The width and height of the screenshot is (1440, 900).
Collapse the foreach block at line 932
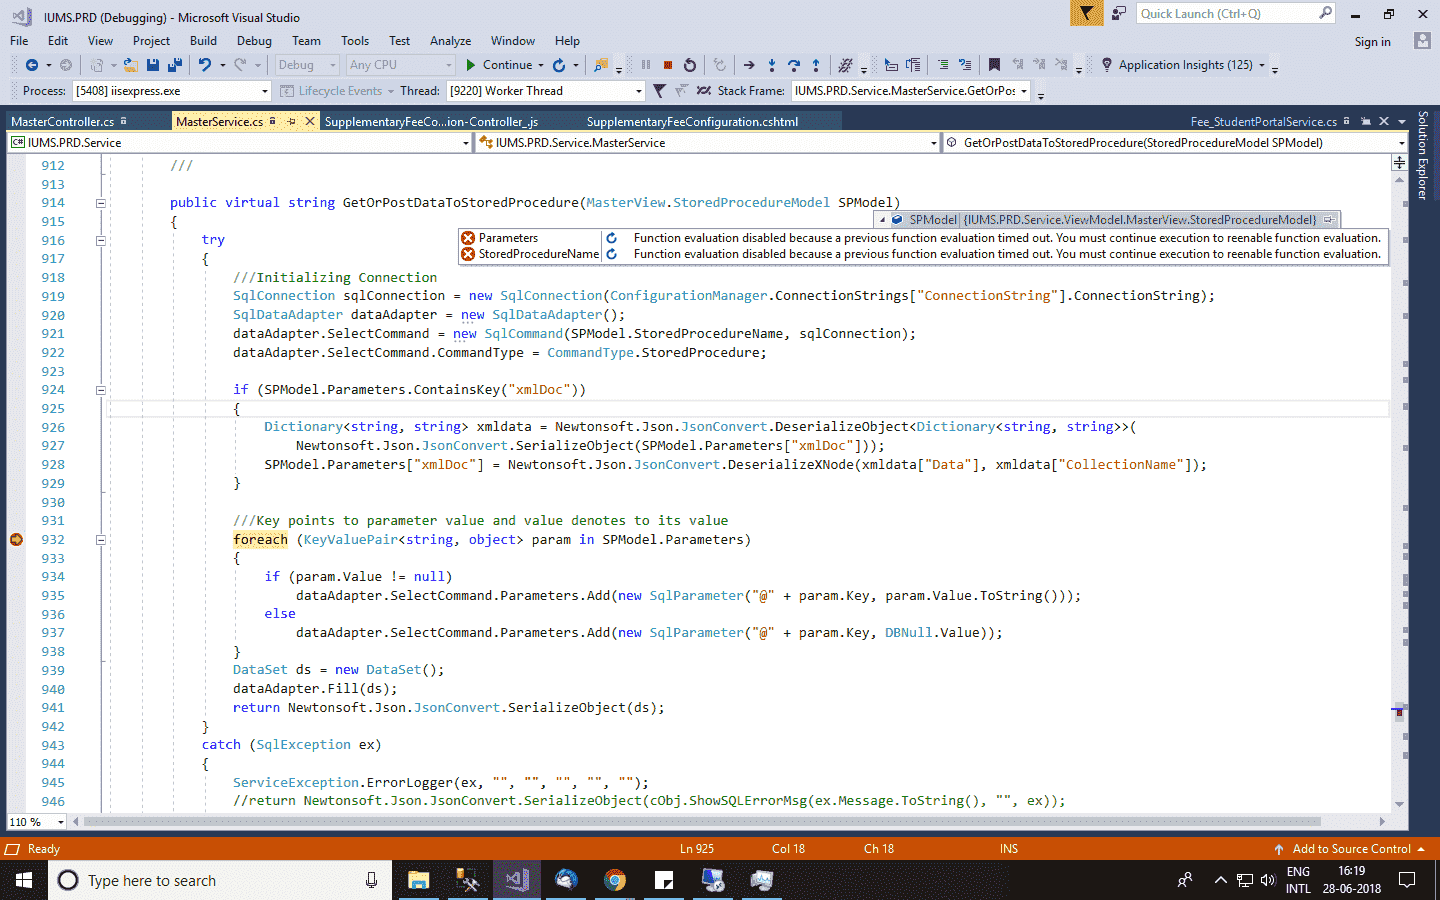tap(101, 540)
